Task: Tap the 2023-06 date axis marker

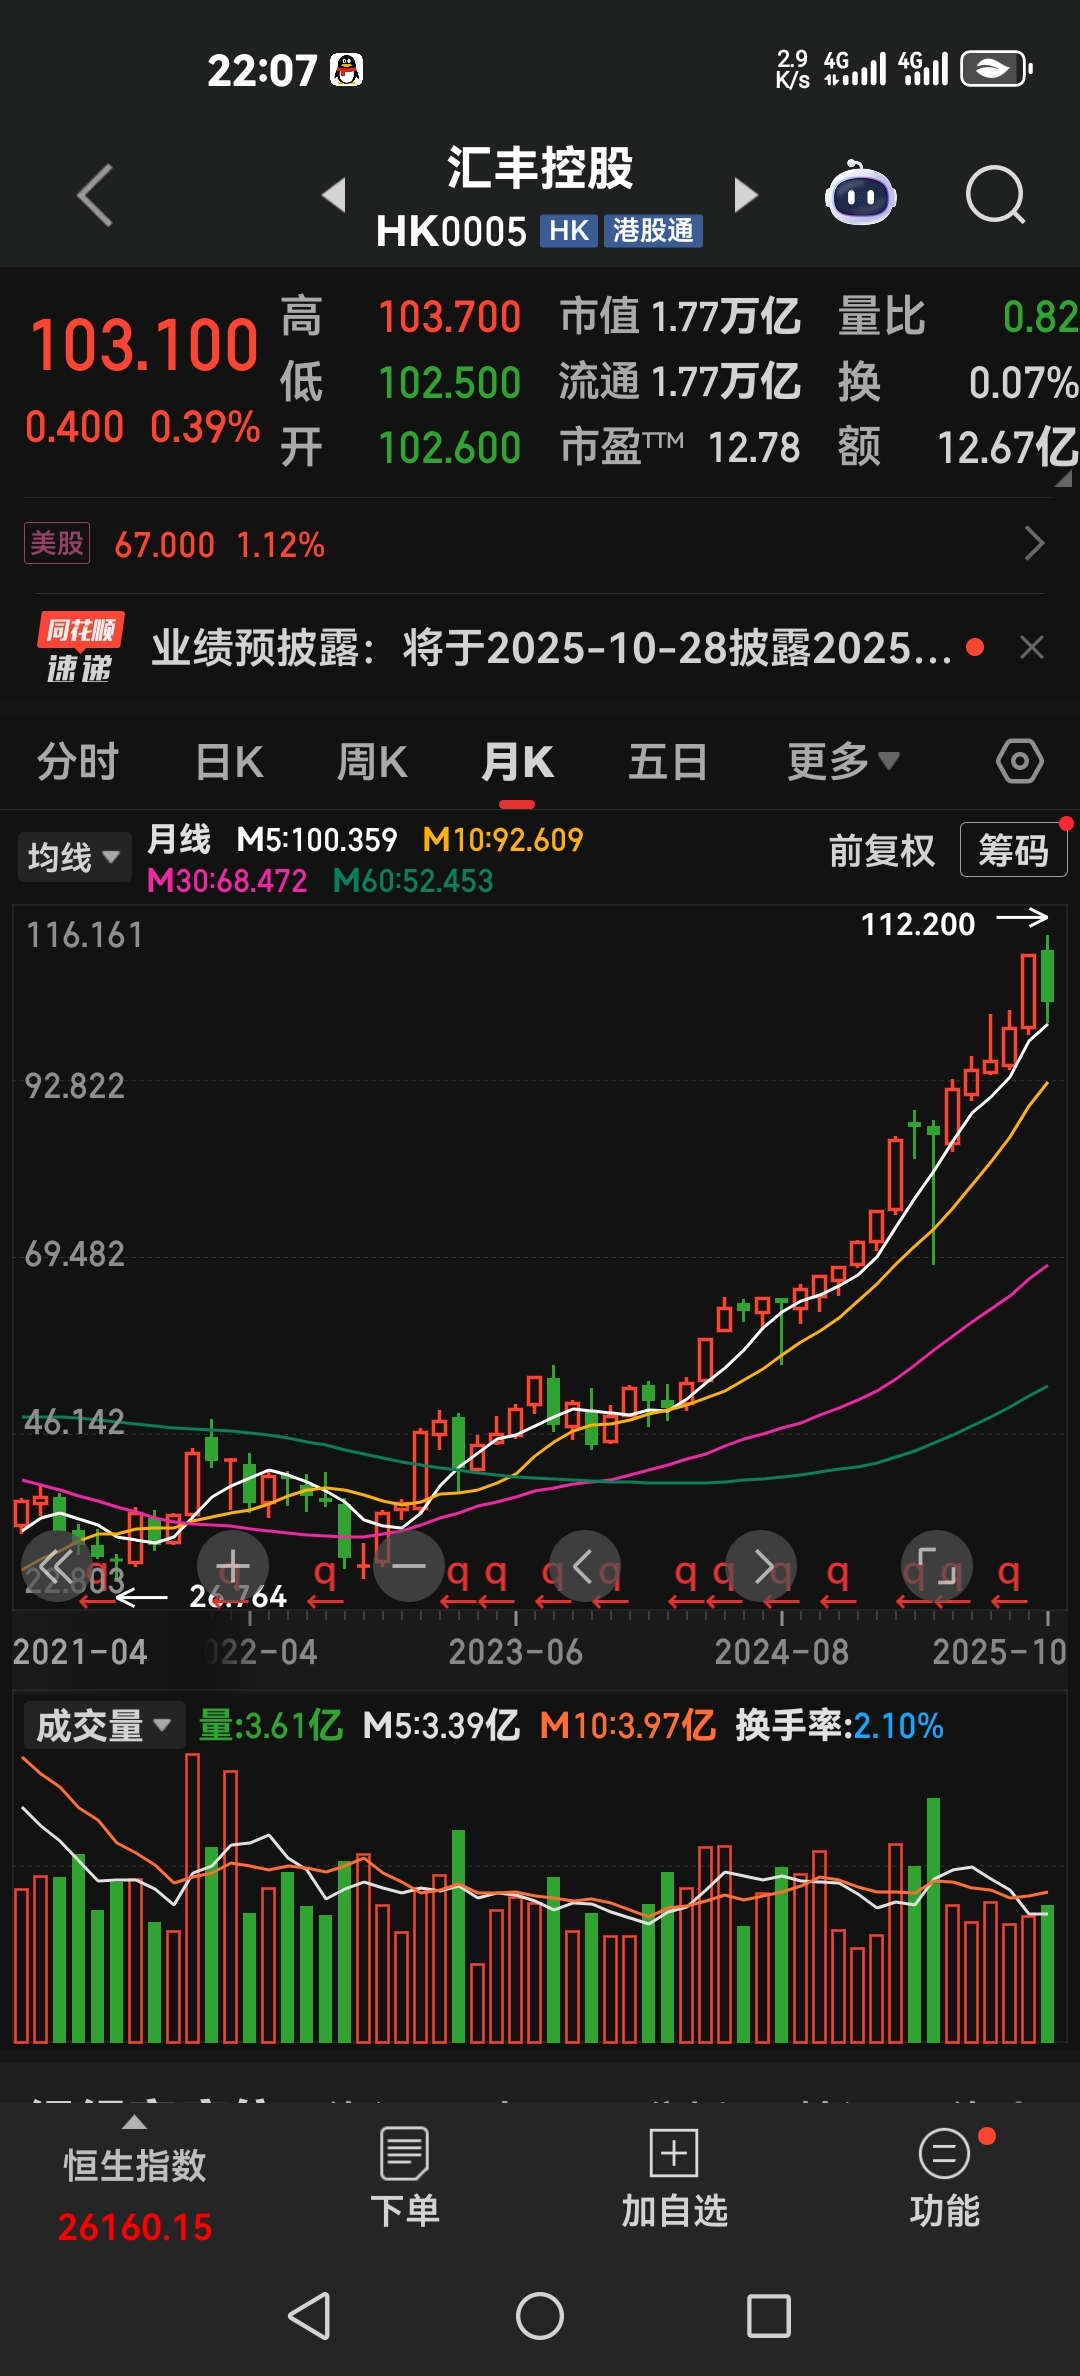Action: click(x=515, y=1651)
